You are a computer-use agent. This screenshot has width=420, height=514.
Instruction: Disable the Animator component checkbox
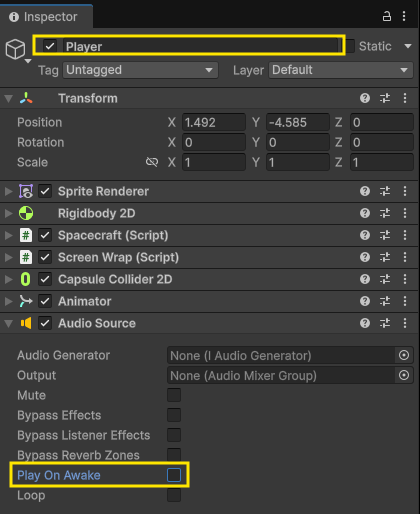[x=45, y=301]
